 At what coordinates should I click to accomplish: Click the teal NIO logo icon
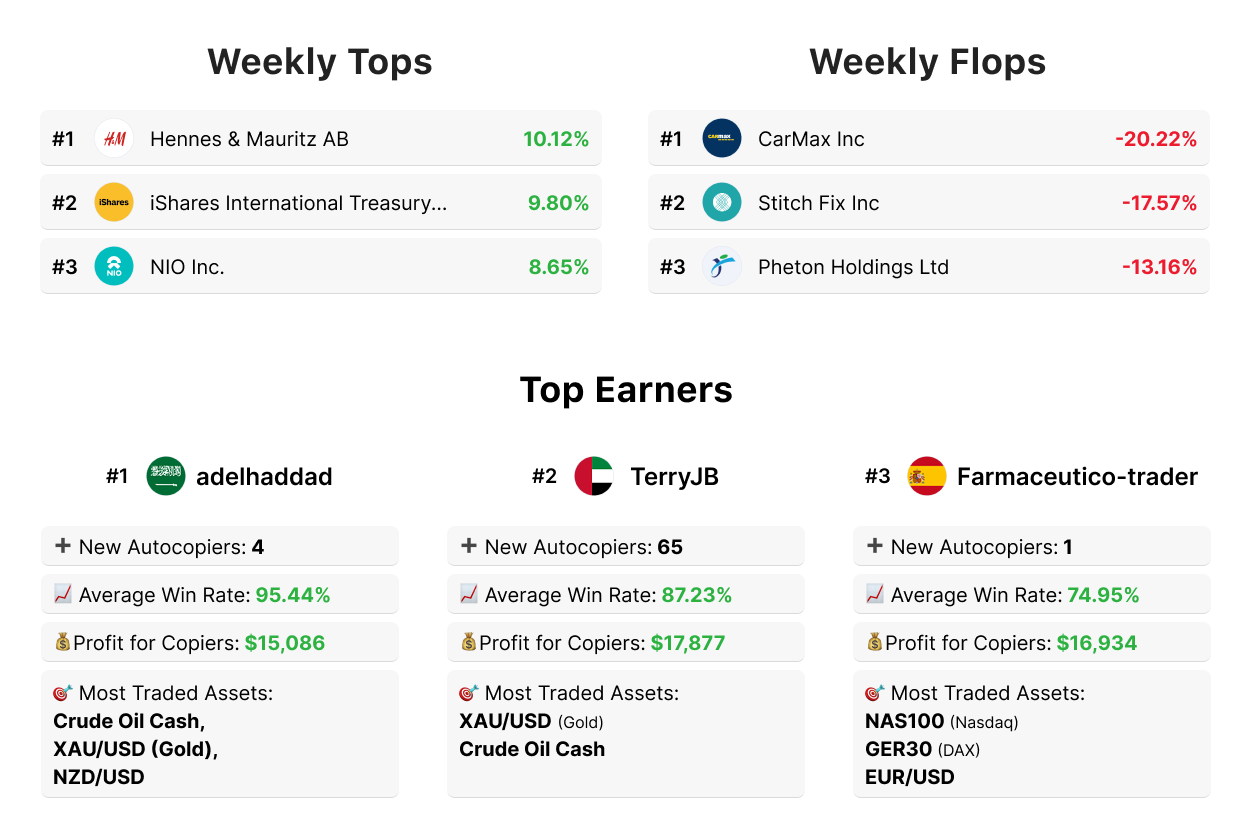pyautogui.click(x=114, y=267)
